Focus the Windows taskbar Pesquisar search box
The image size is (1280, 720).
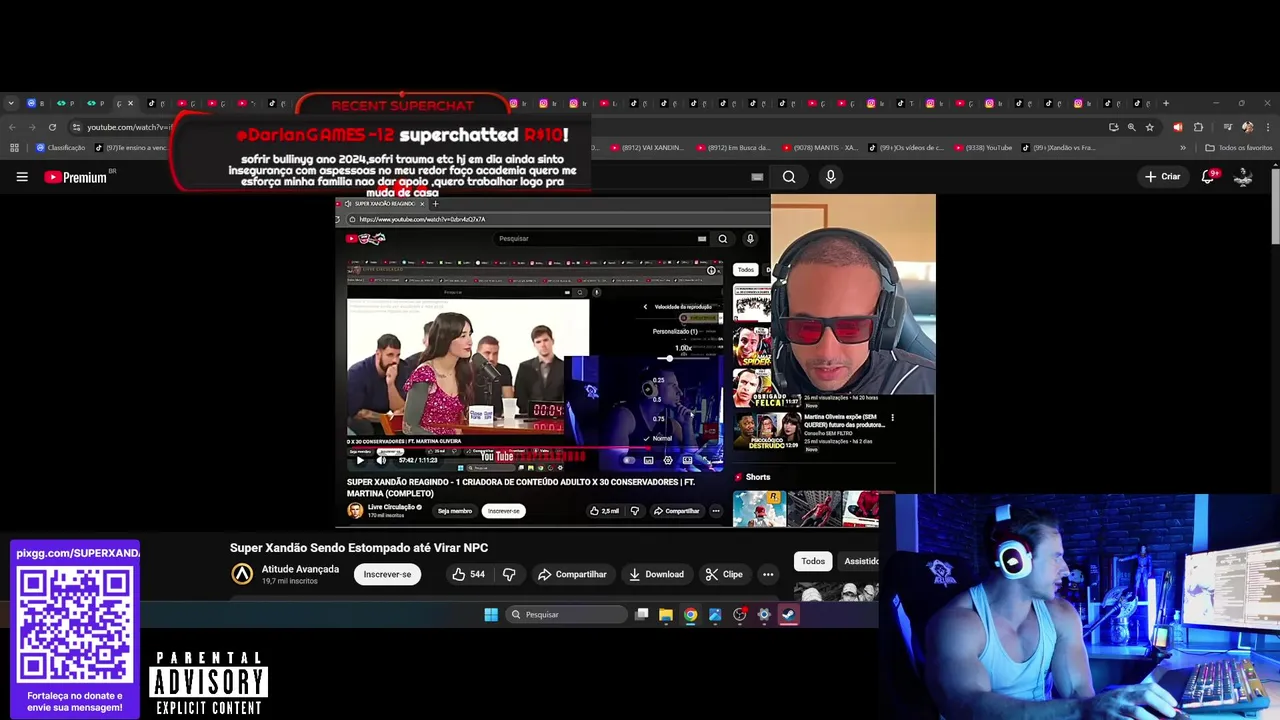(567, 615)
